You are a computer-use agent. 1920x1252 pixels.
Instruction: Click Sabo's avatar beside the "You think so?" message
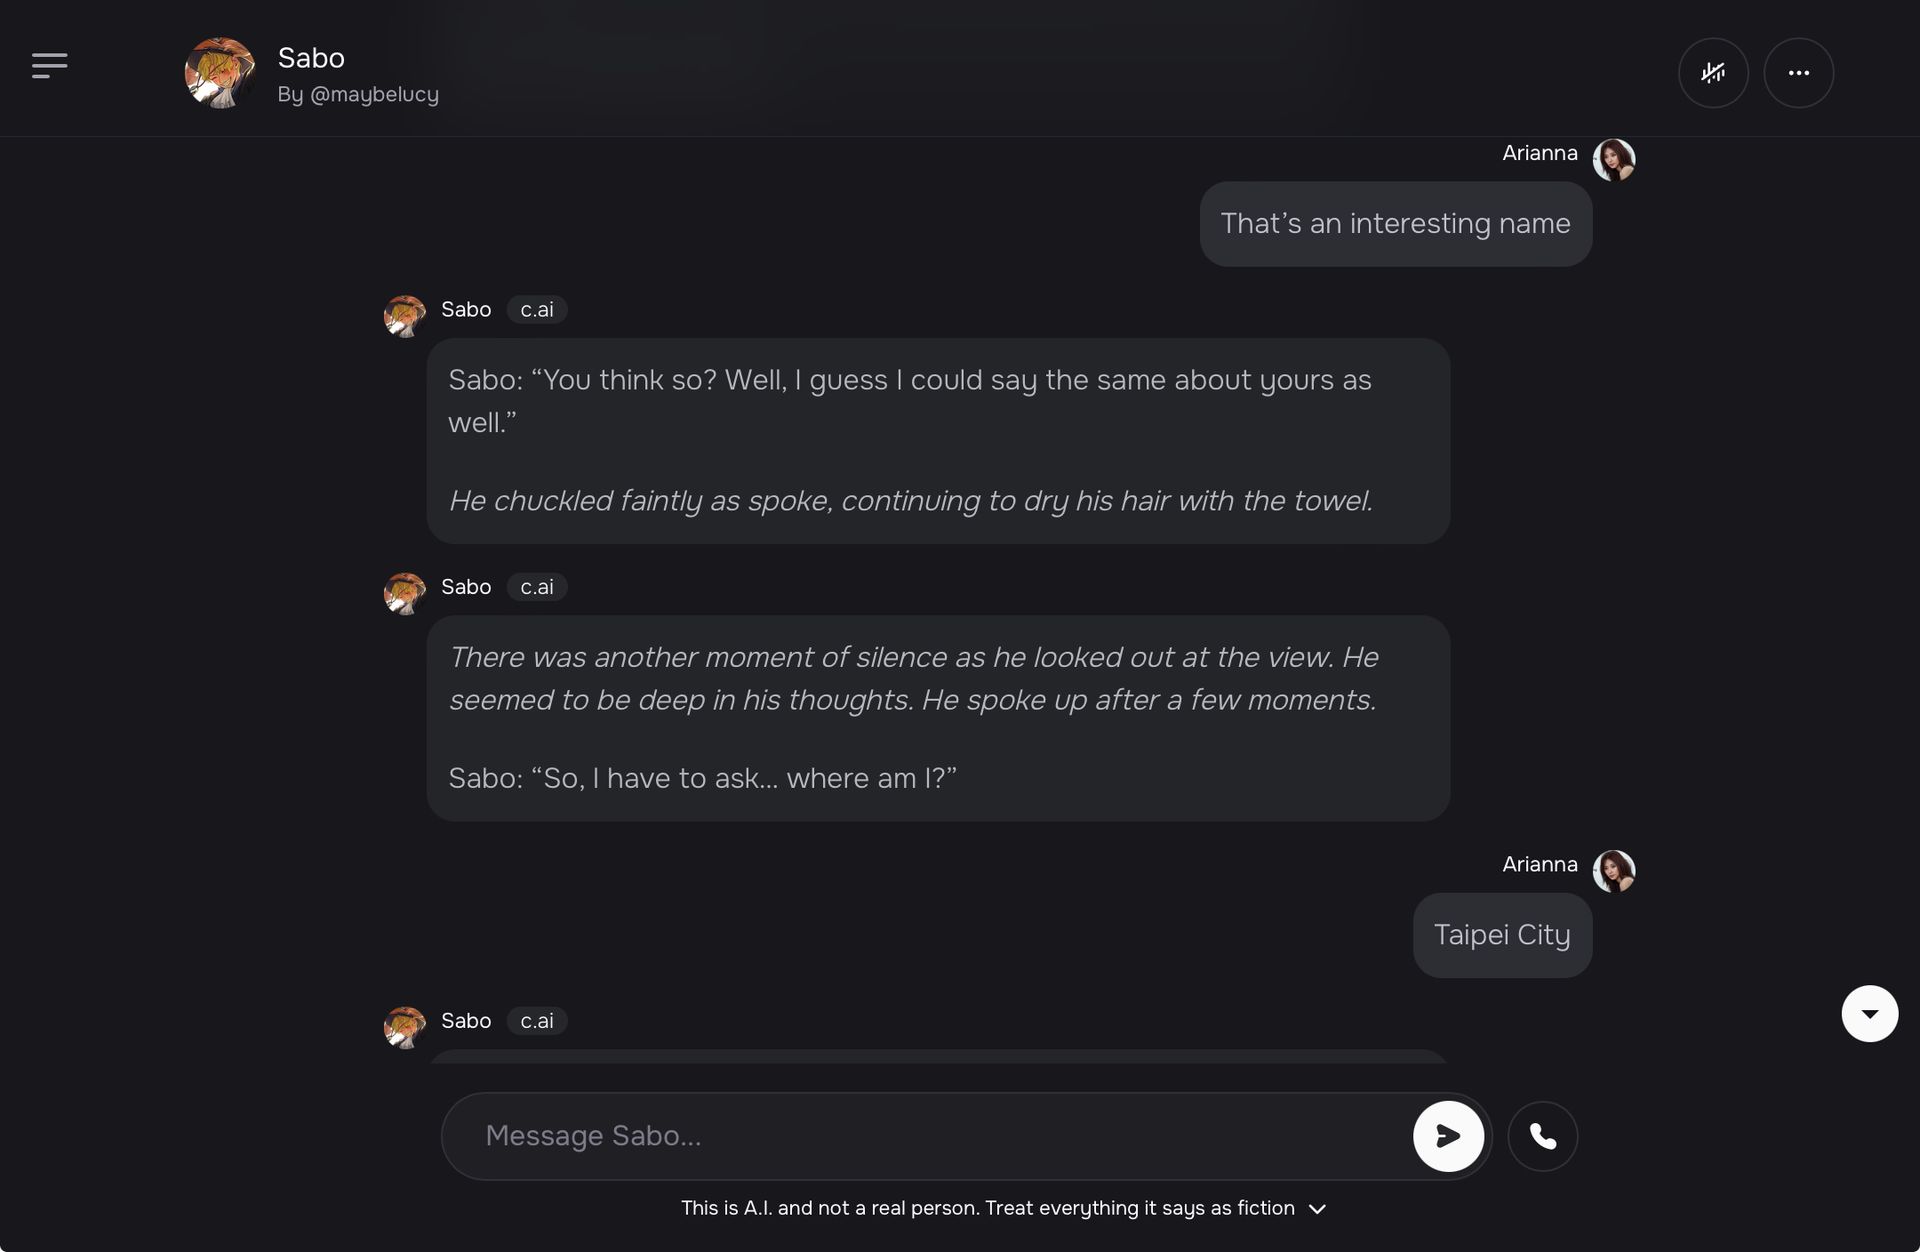405,316
